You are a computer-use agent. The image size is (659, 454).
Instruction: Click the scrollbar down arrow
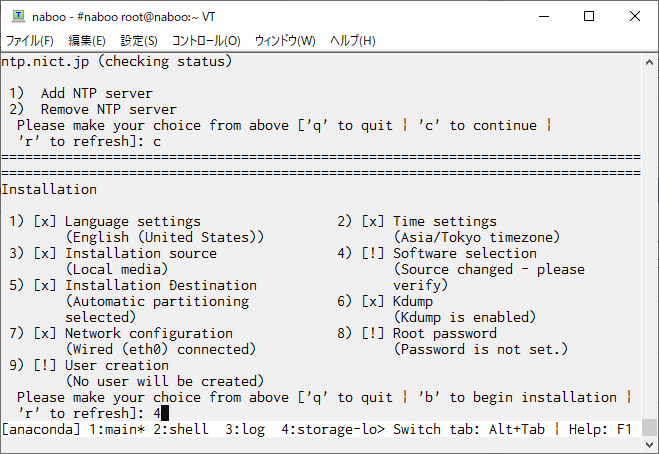649,445
